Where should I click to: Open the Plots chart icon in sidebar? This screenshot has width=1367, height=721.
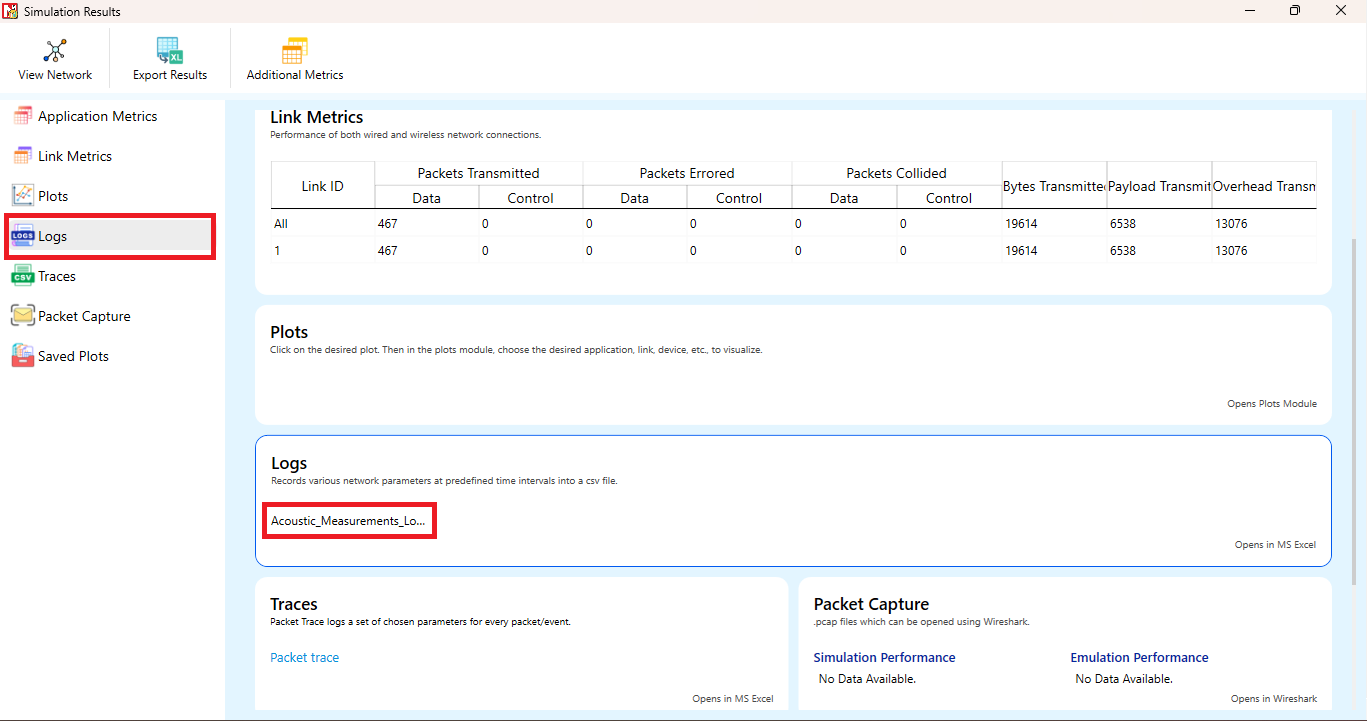23,196
